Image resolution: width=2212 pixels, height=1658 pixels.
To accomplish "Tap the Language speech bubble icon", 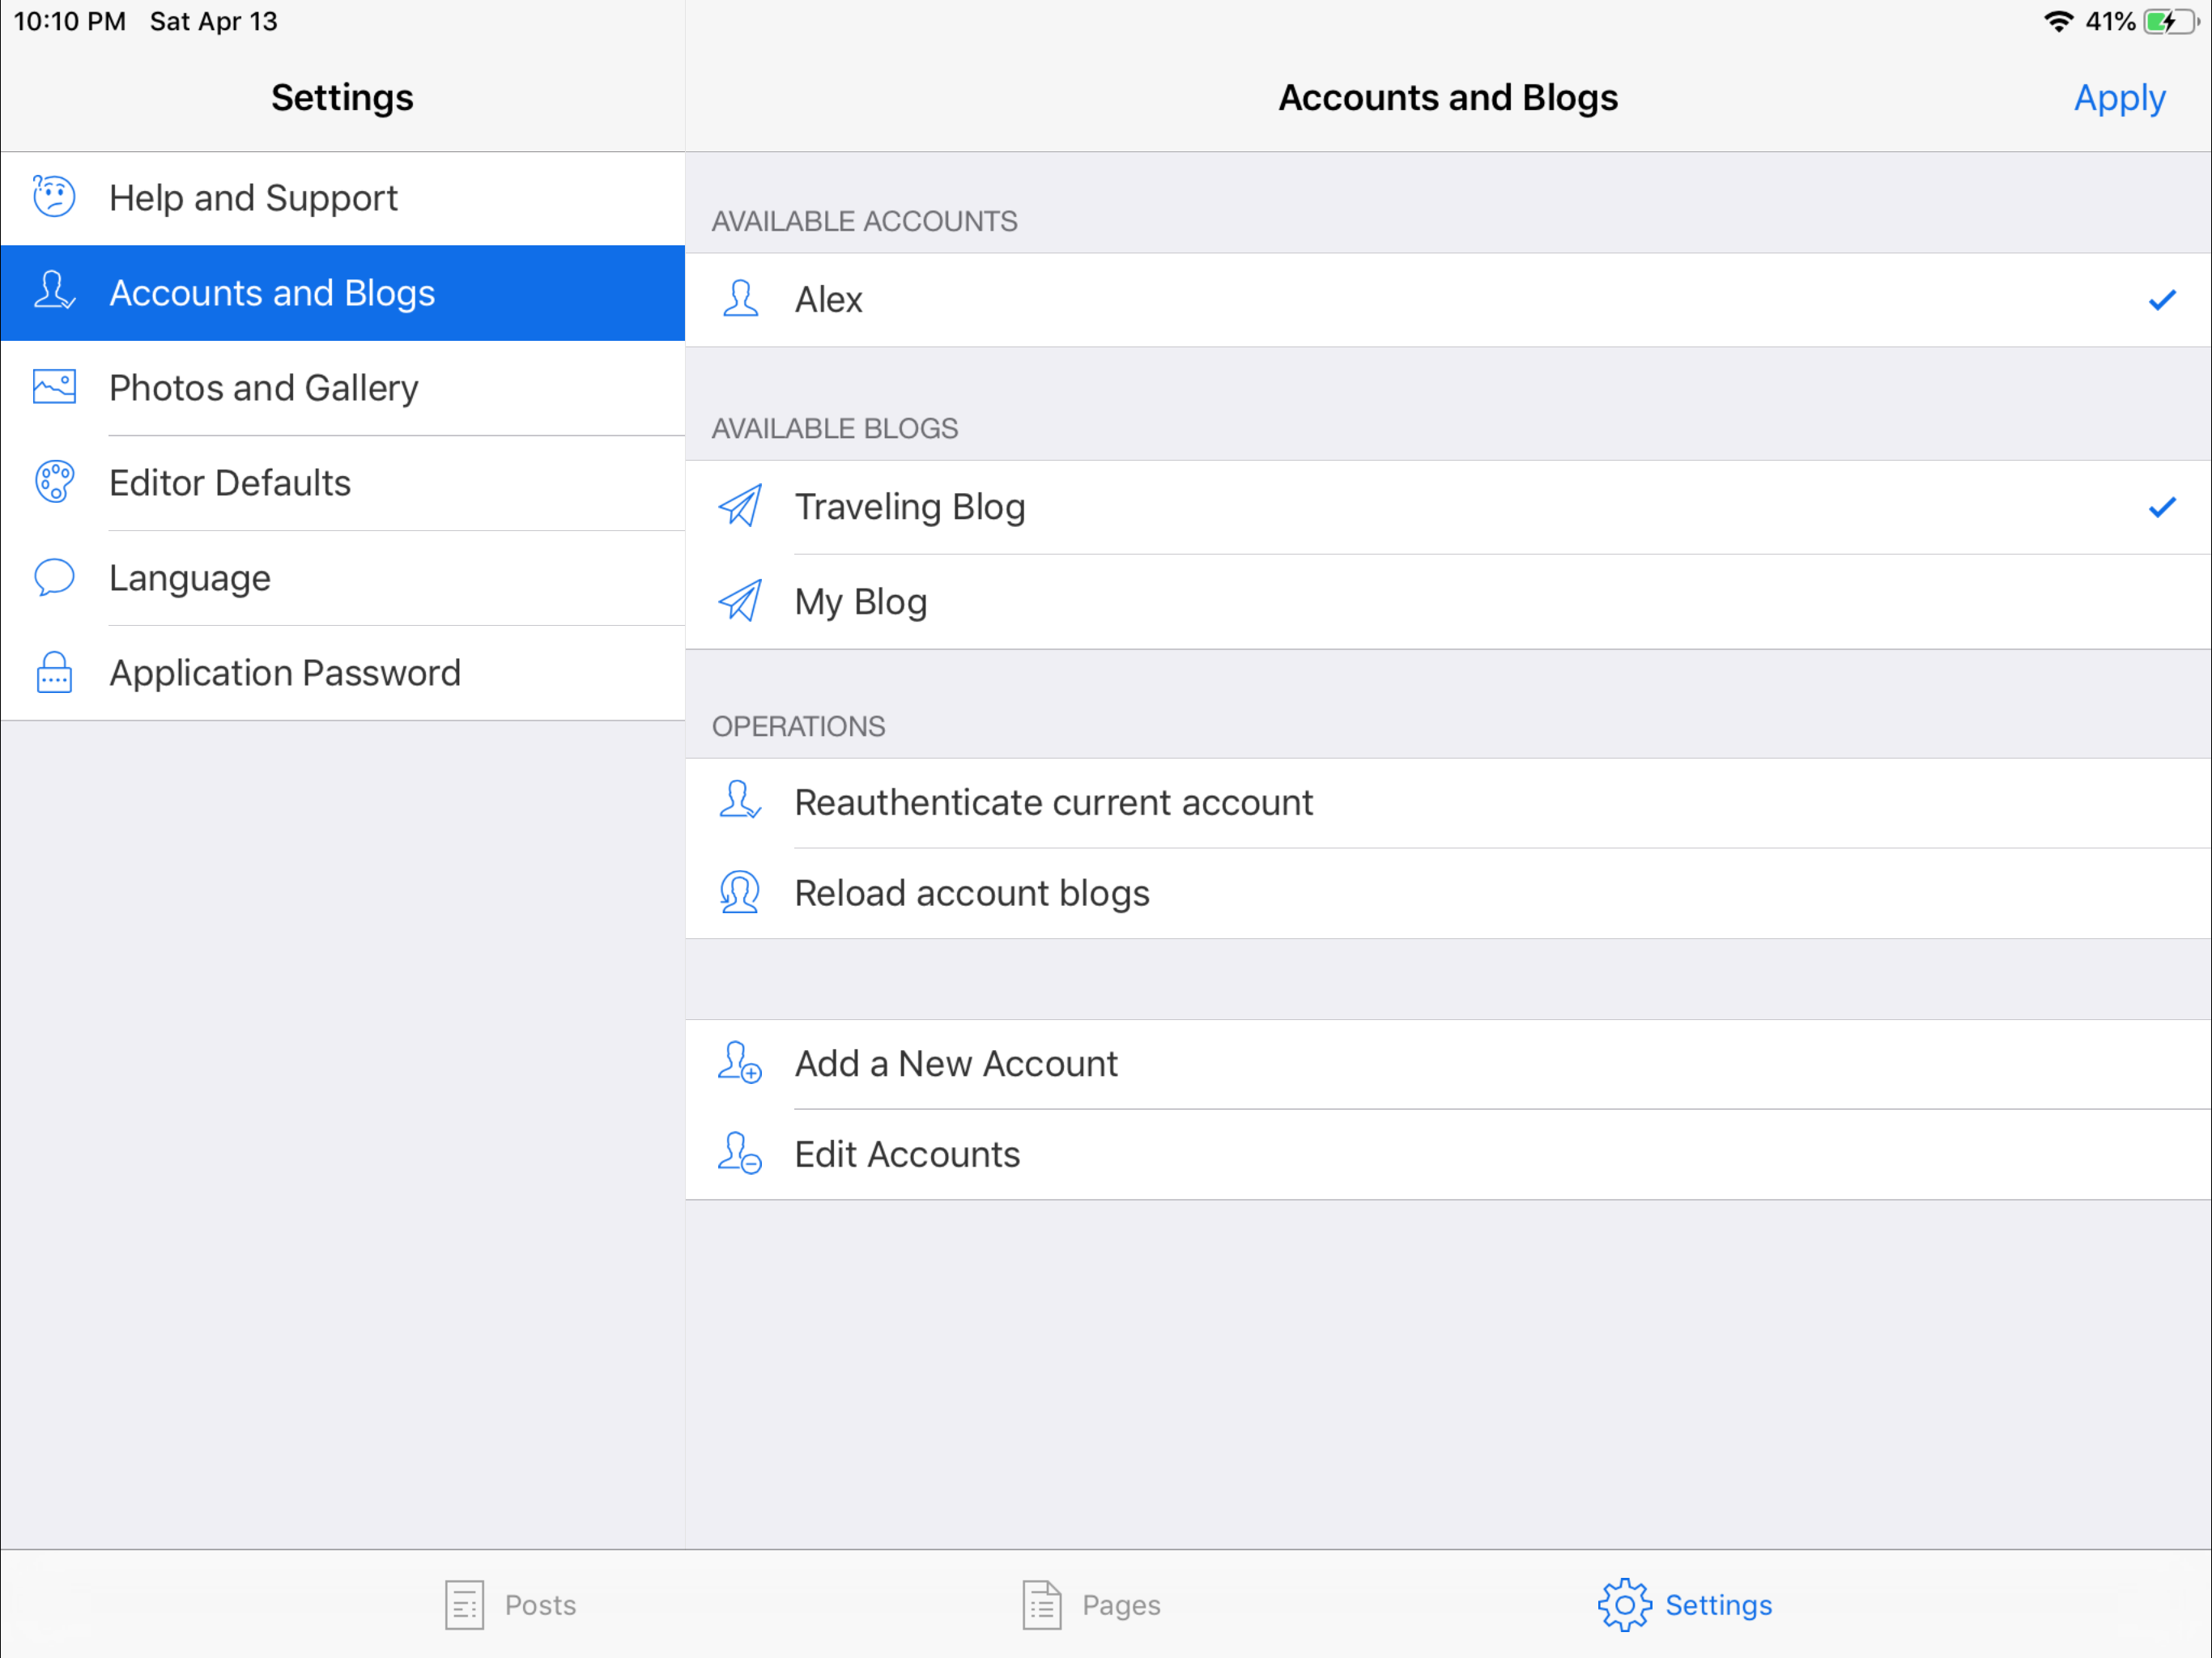I will point(54,577).
